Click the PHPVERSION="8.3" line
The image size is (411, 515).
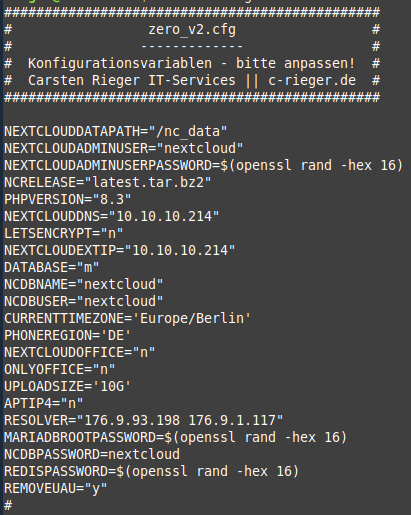pyautogui.click(x=68, y=199)
